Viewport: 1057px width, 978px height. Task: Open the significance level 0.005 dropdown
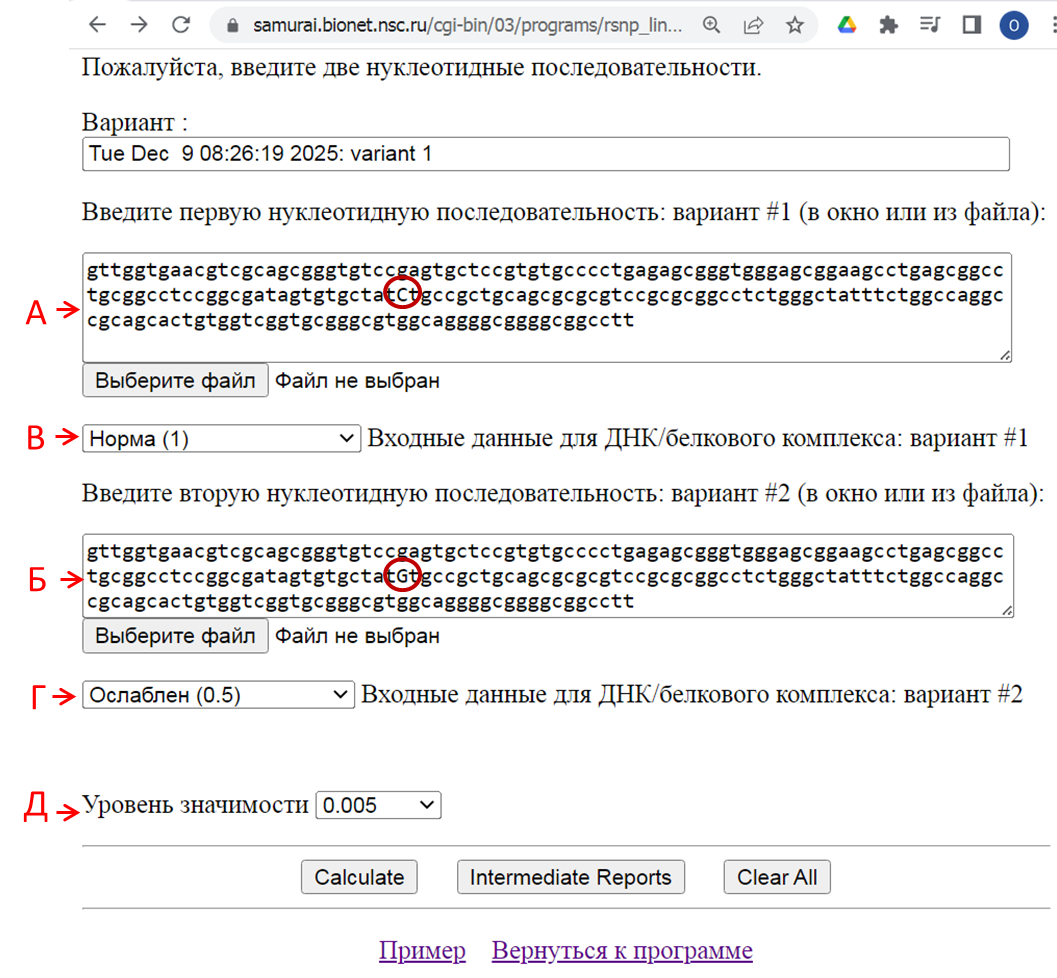[378, 805]
